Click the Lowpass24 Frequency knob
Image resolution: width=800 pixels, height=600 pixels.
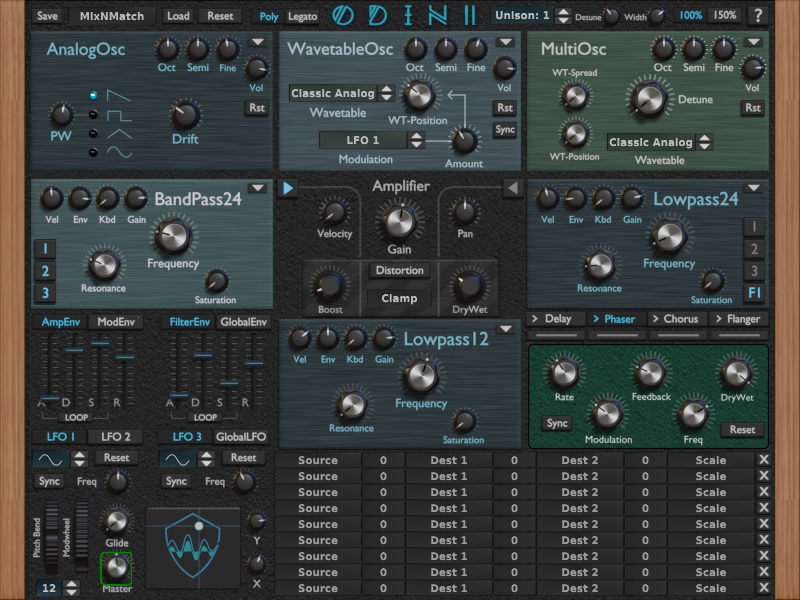pyautogui.click(x=668, y=236)
